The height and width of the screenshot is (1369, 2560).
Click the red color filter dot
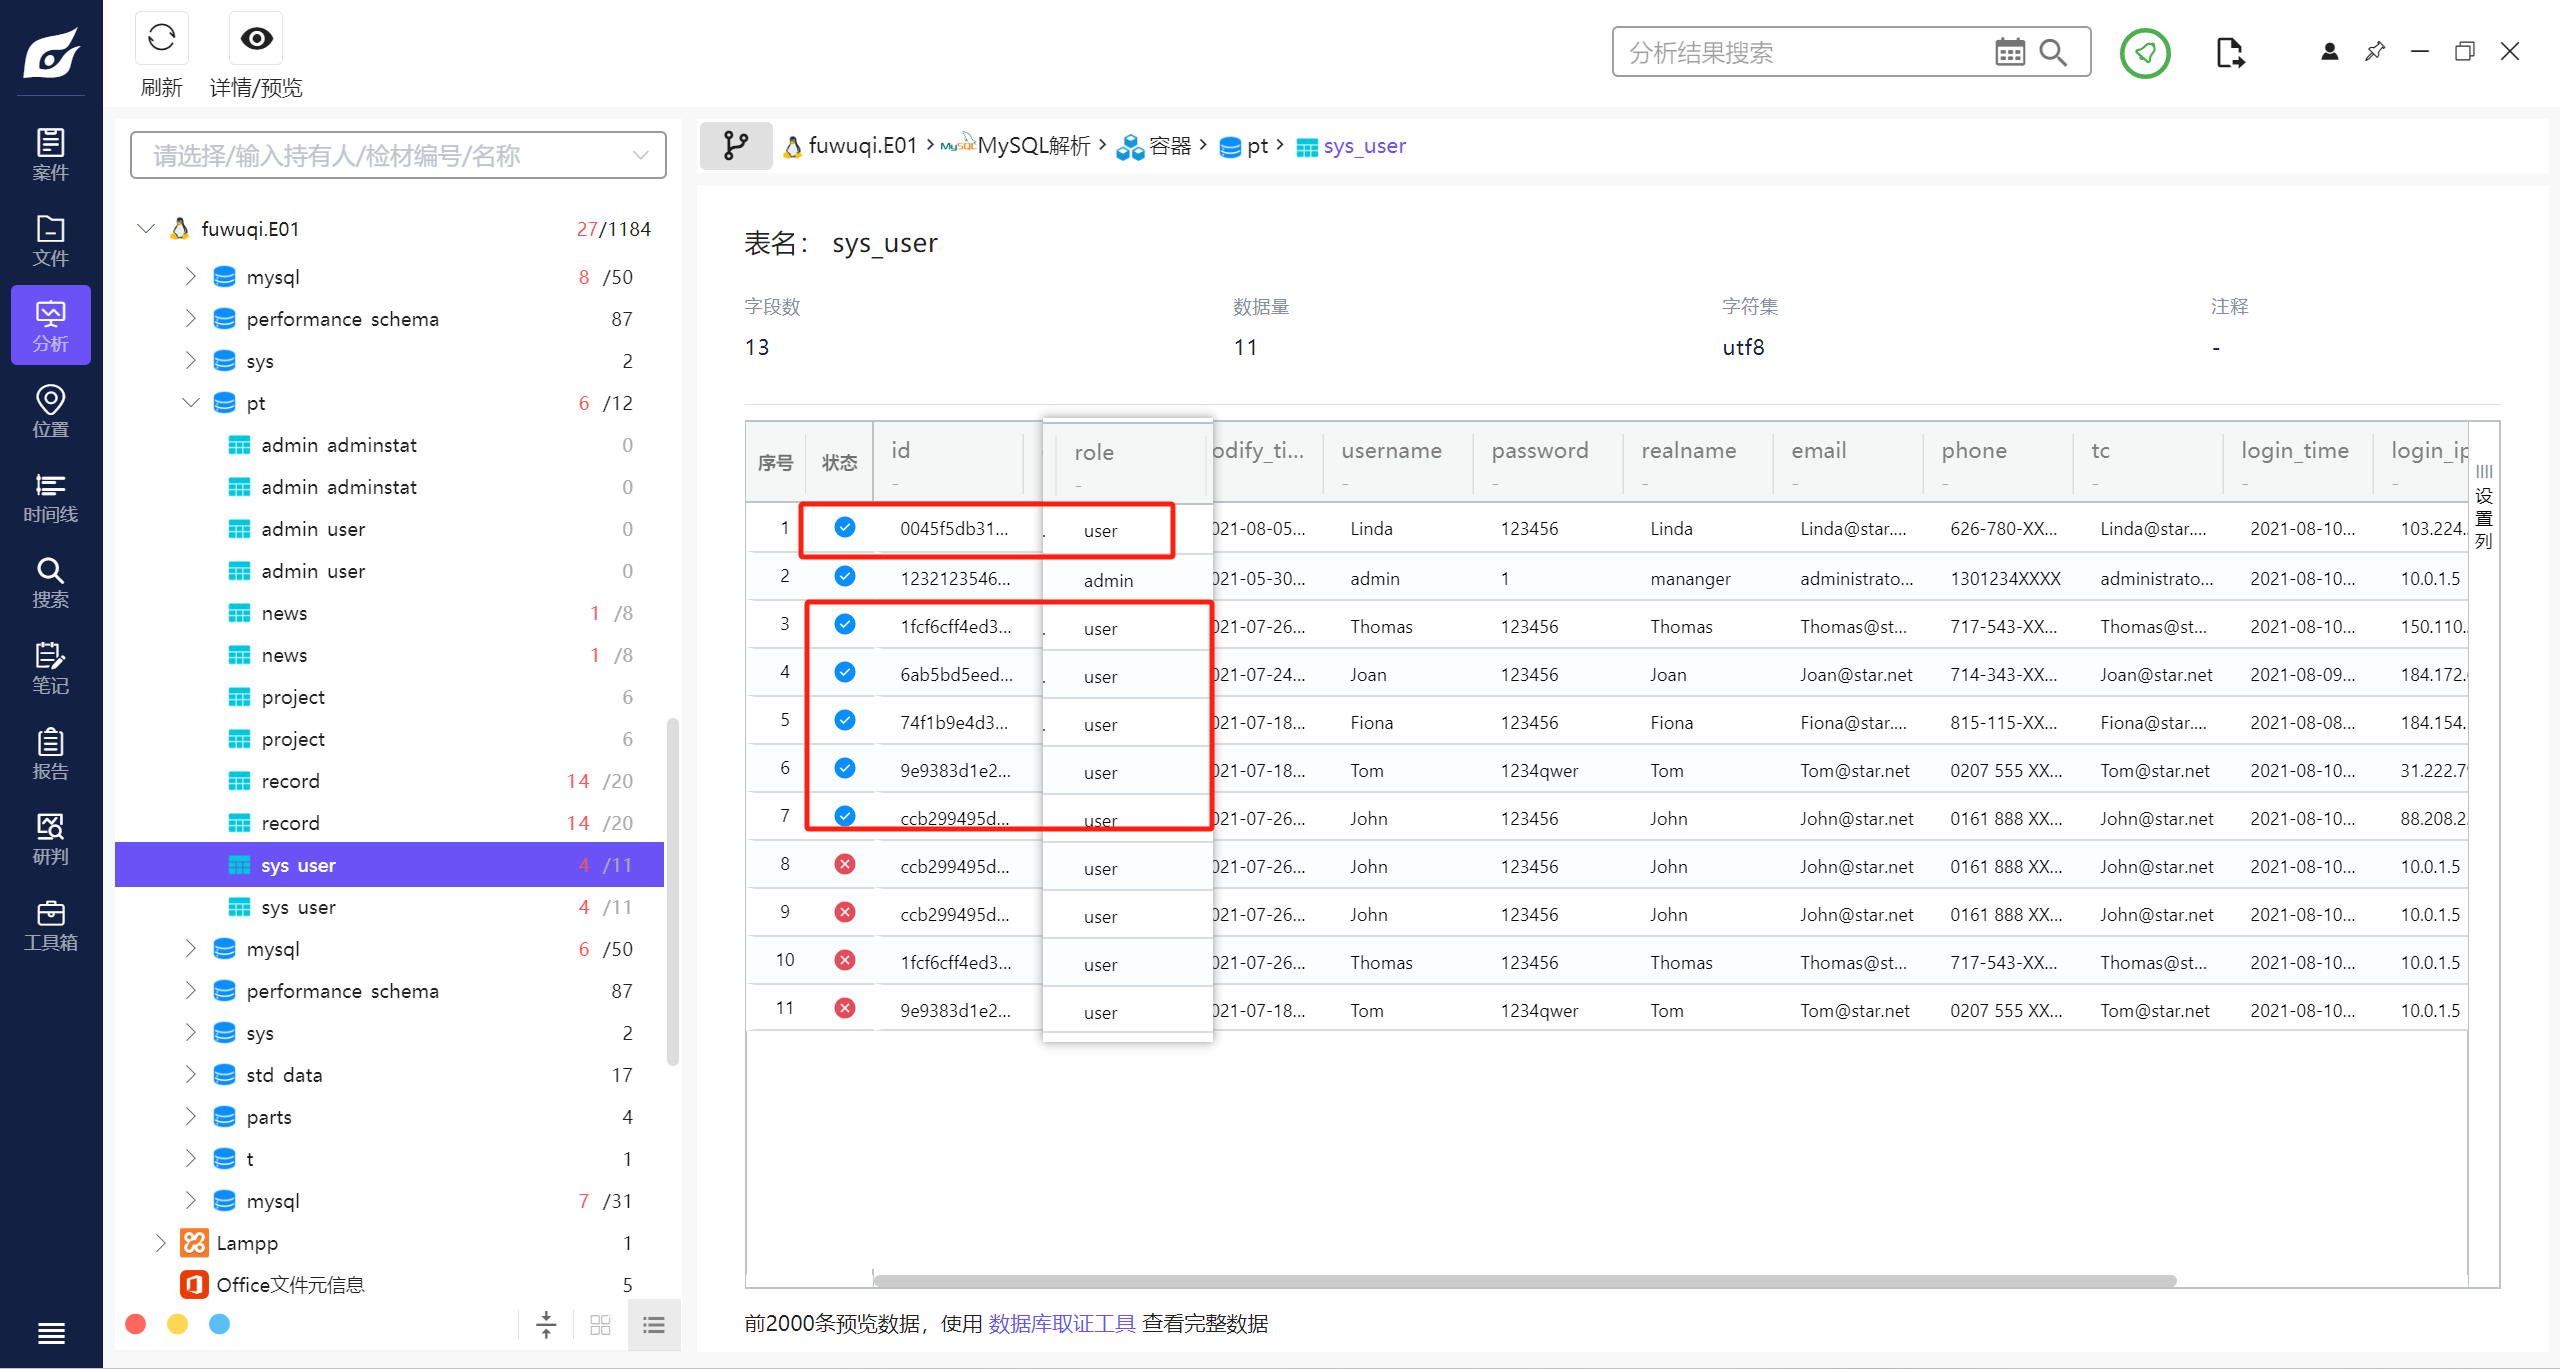tap(136, 1324)
